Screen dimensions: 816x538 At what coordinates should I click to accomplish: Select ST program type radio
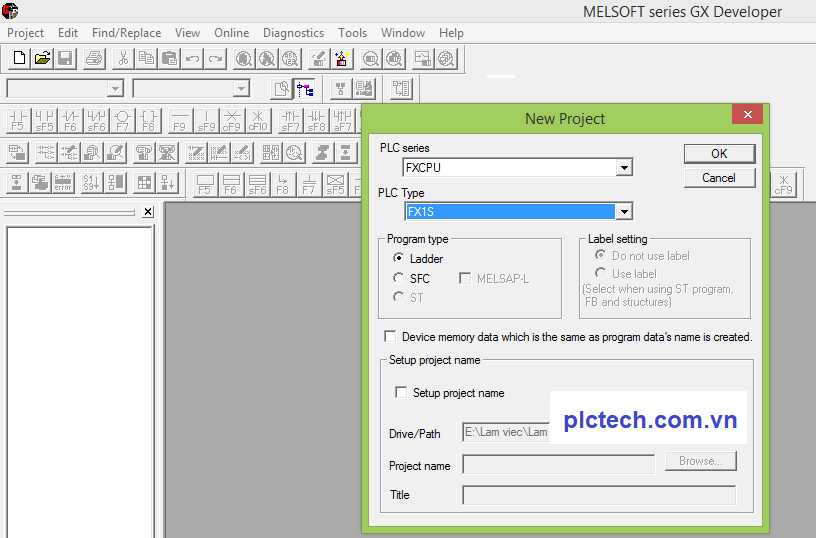tap(408, 298)
